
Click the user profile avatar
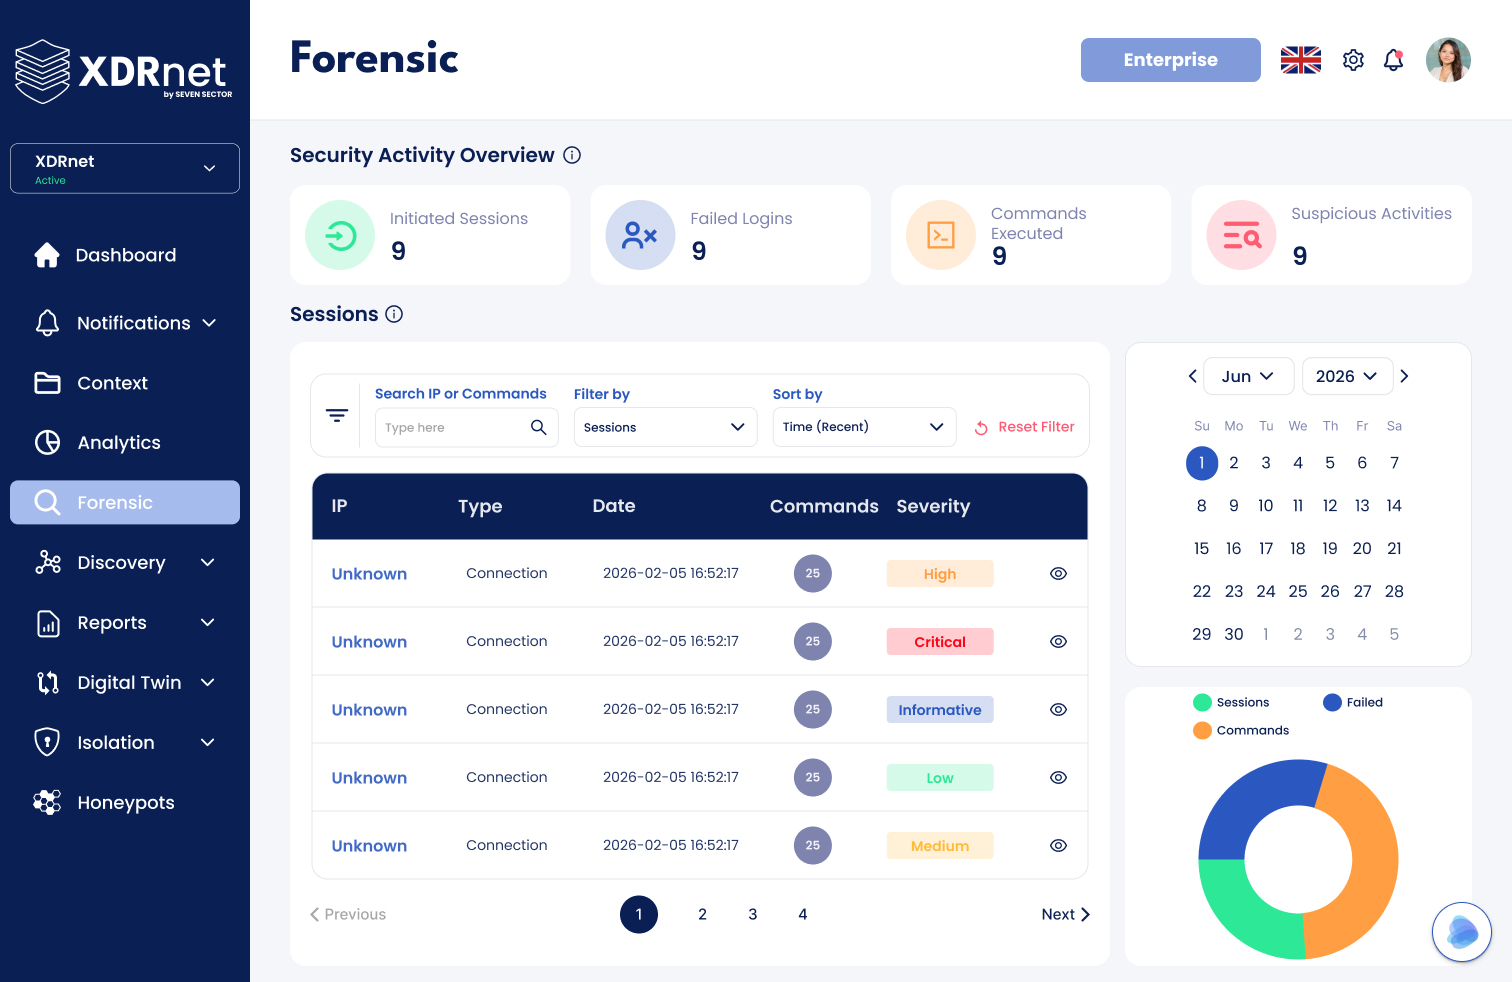coord(1448,60)
